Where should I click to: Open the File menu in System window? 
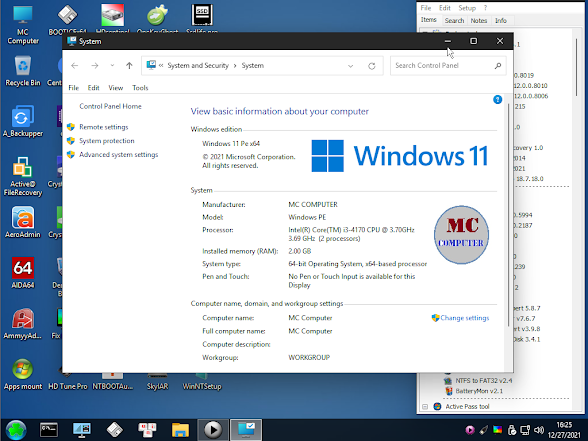click(x=74, y=88)
